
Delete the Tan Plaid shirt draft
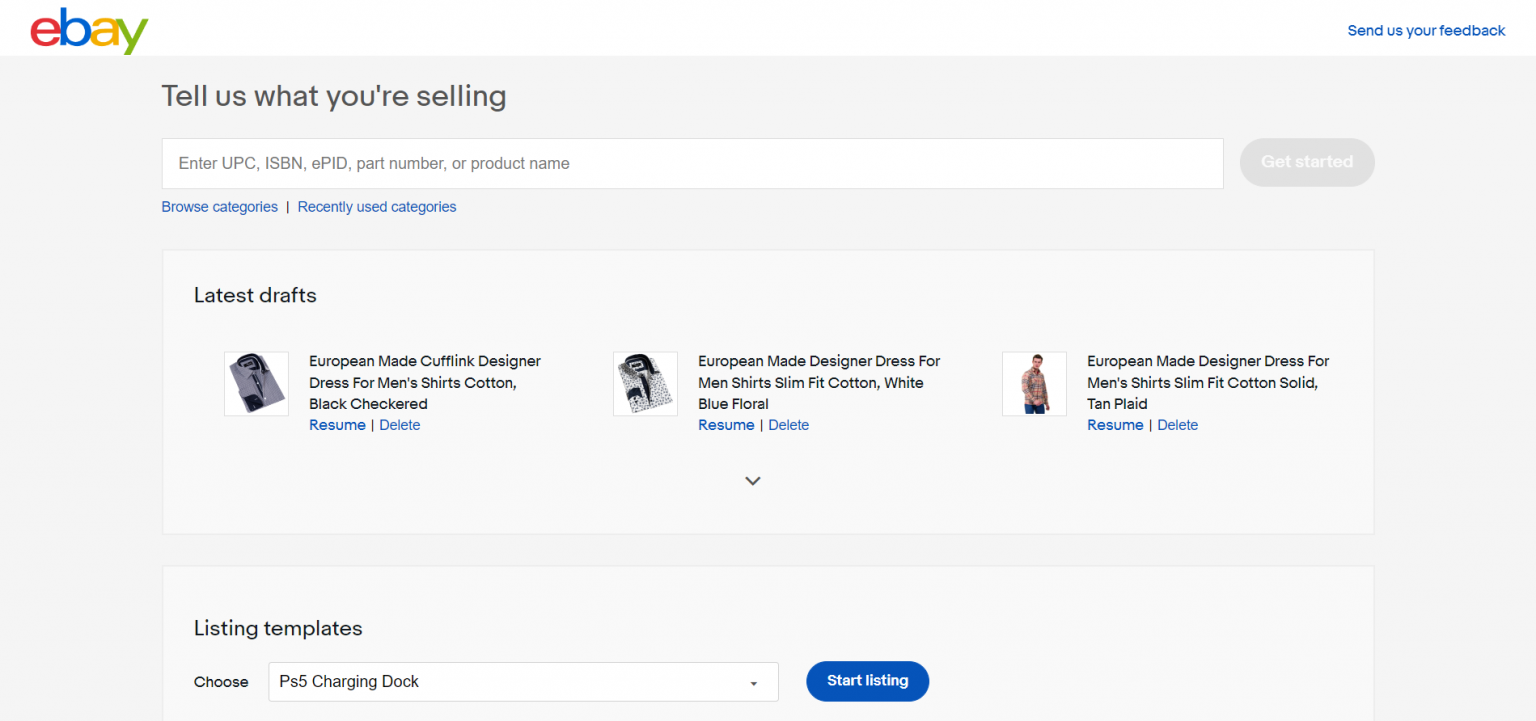[1178, 425]
